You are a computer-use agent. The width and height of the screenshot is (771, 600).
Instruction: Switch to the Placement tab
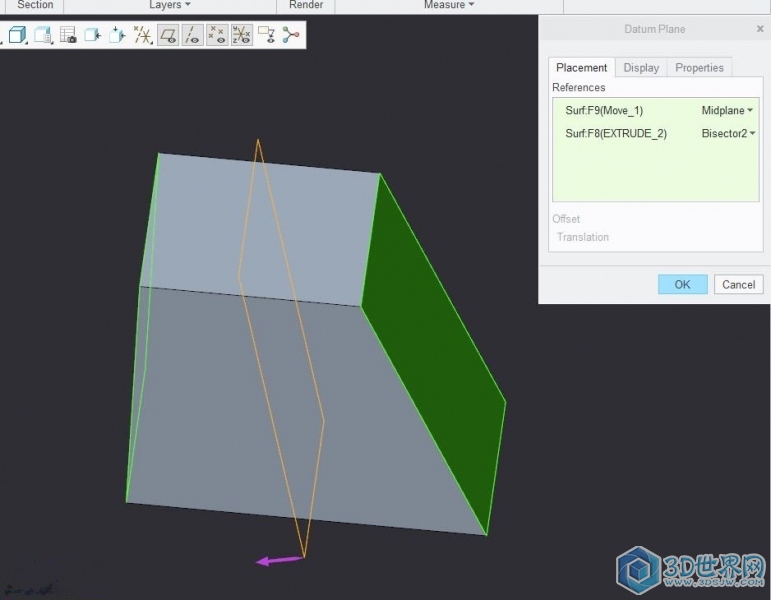[581, 67]
